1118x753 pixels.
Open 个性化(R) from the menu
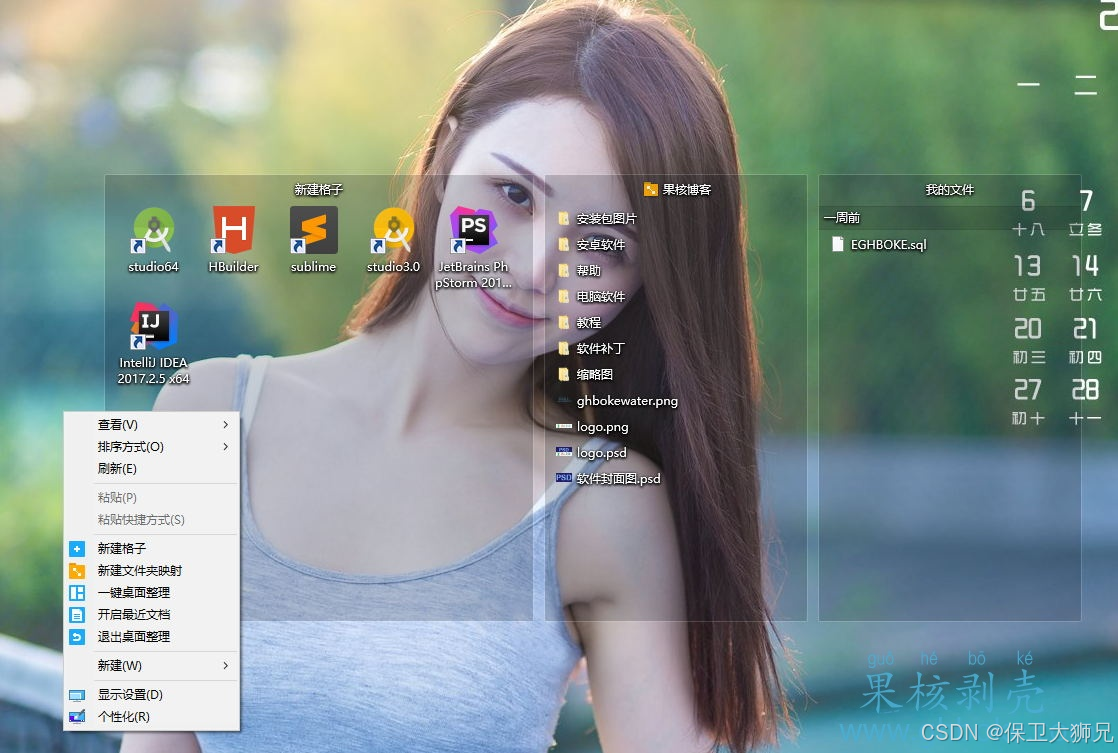click(151, 717)
